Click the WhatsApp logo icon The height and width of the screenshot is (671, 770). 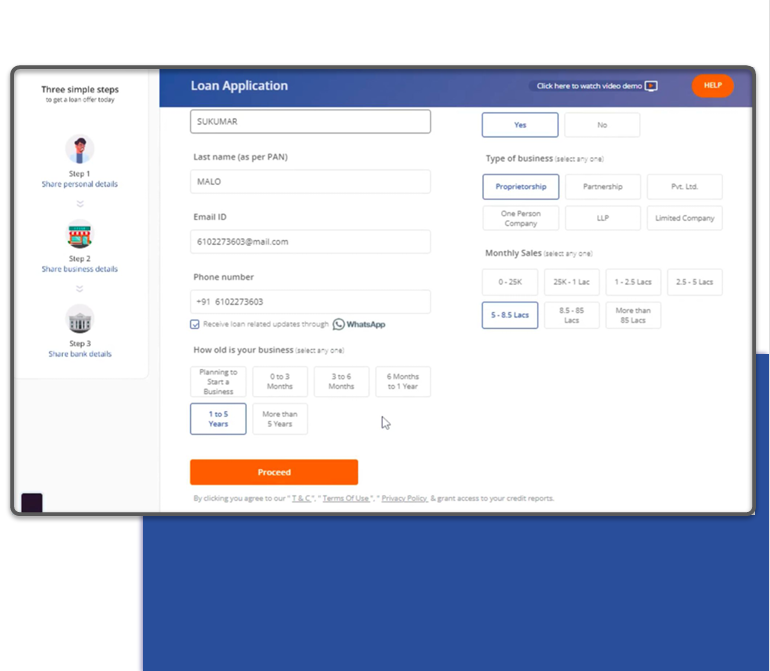click(x=338, y=324)
